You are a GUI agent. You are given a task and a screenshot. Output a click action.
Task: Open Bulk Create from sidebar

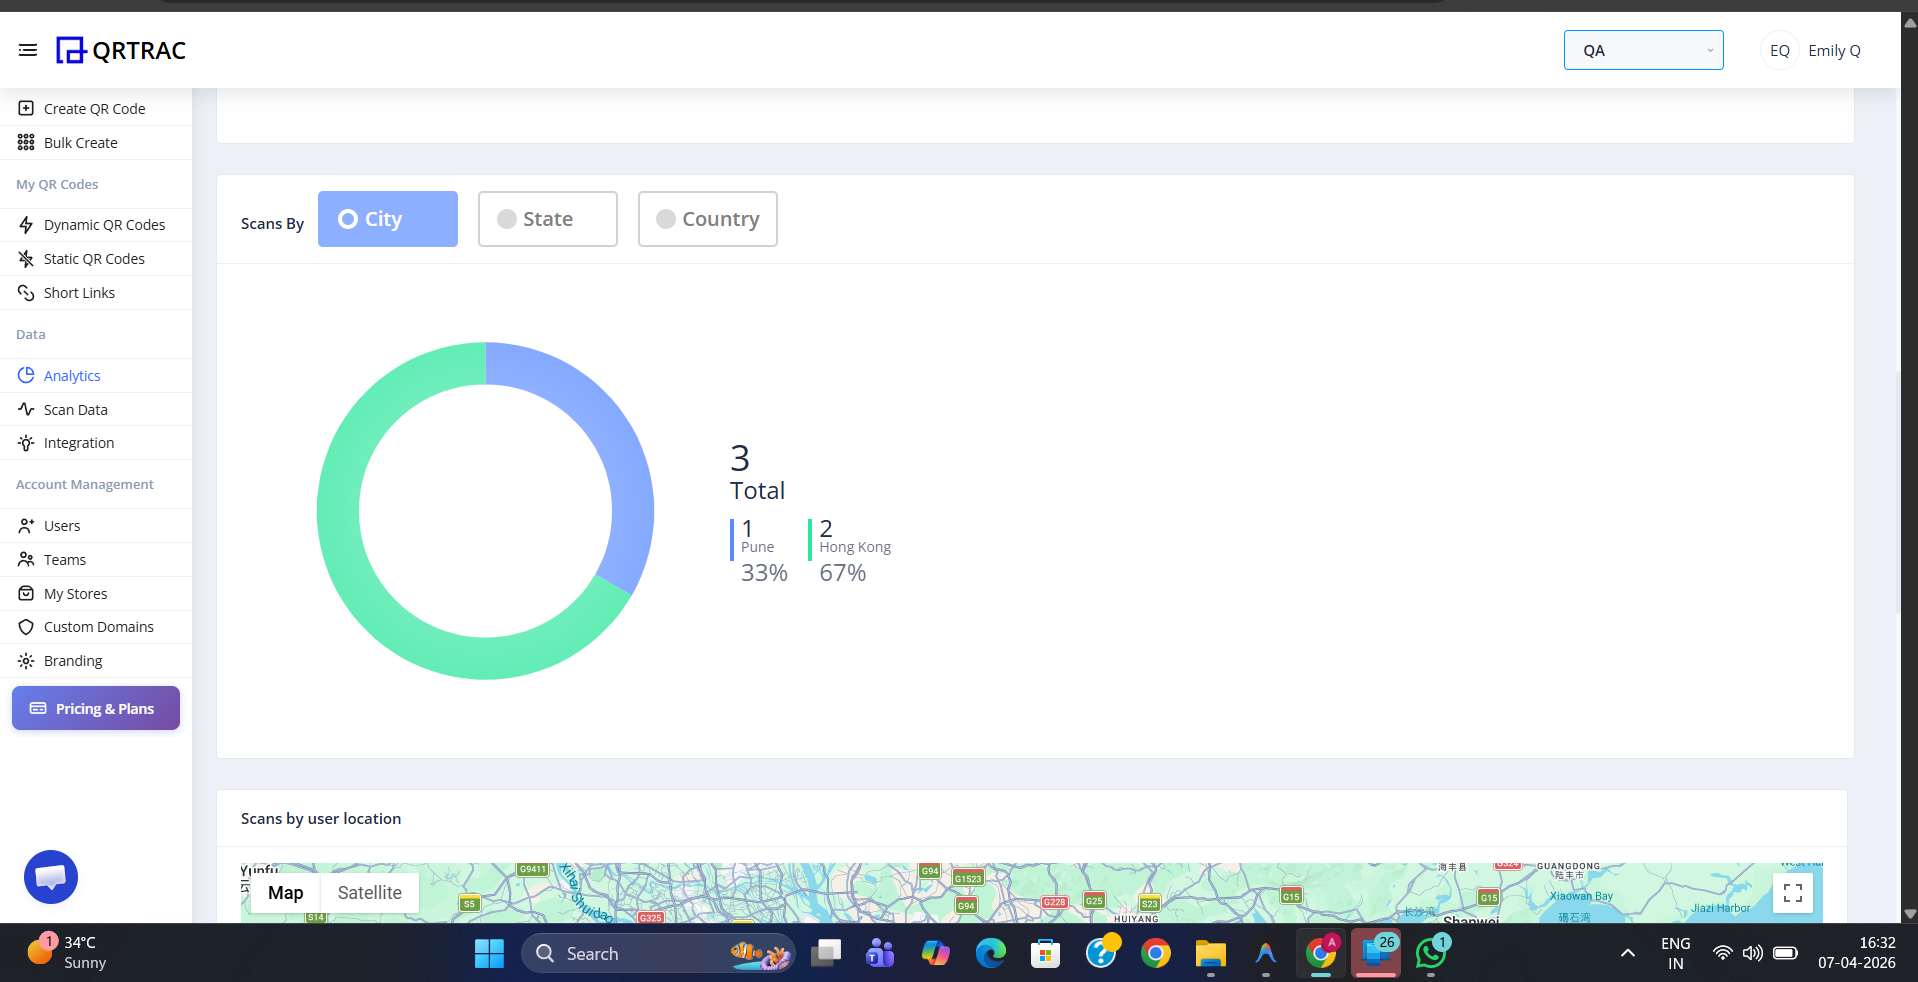click(80, 143)
